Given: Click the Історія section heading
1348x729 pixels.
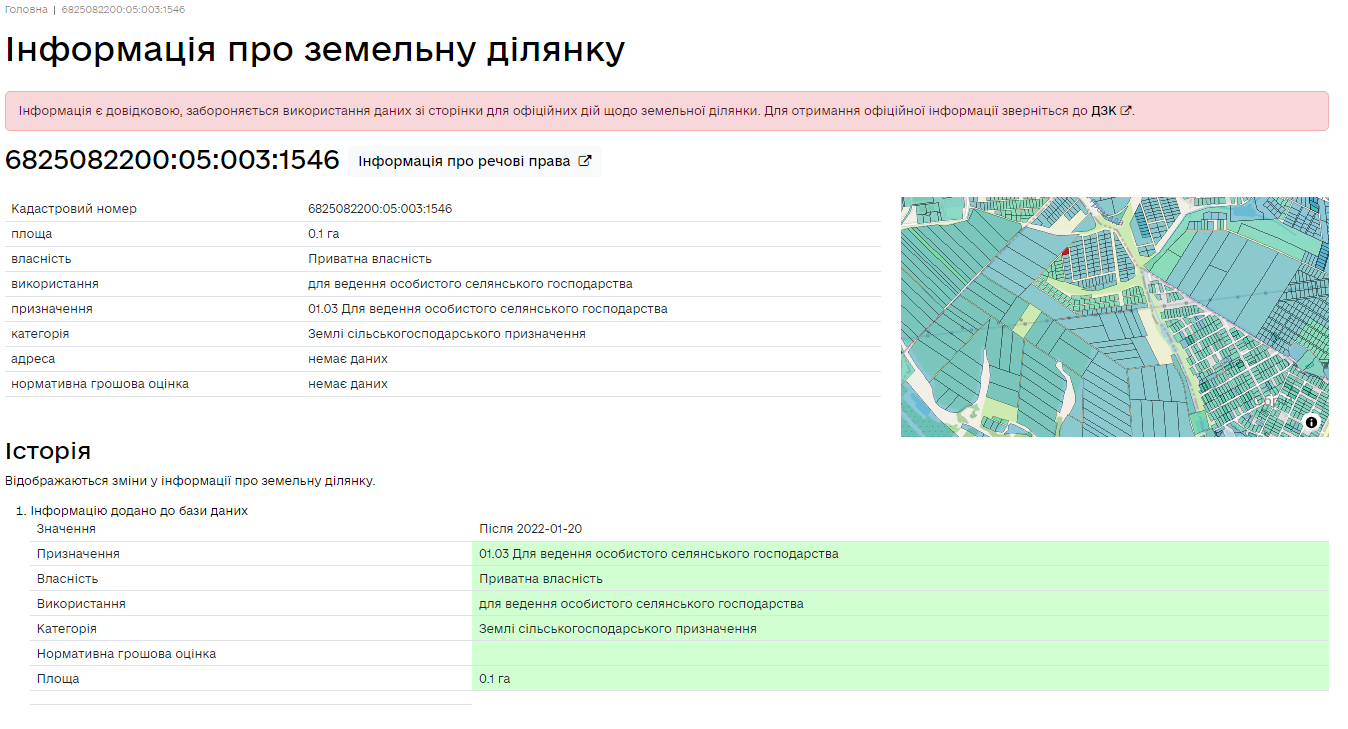Looking at the screenshot, I should [x=48, y=451].
